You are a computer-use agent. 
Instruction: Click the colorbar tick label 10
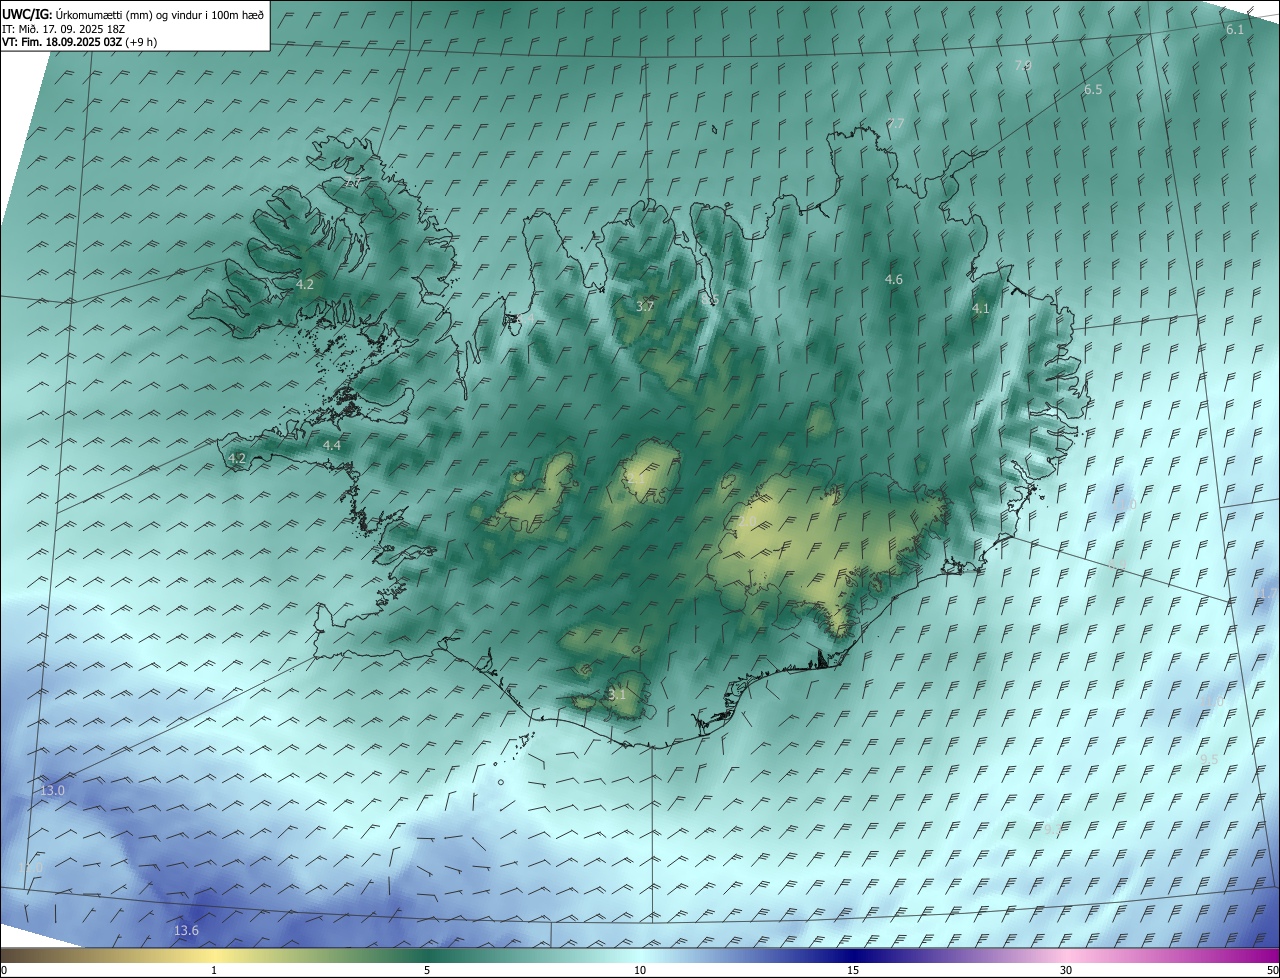point(640,971)
